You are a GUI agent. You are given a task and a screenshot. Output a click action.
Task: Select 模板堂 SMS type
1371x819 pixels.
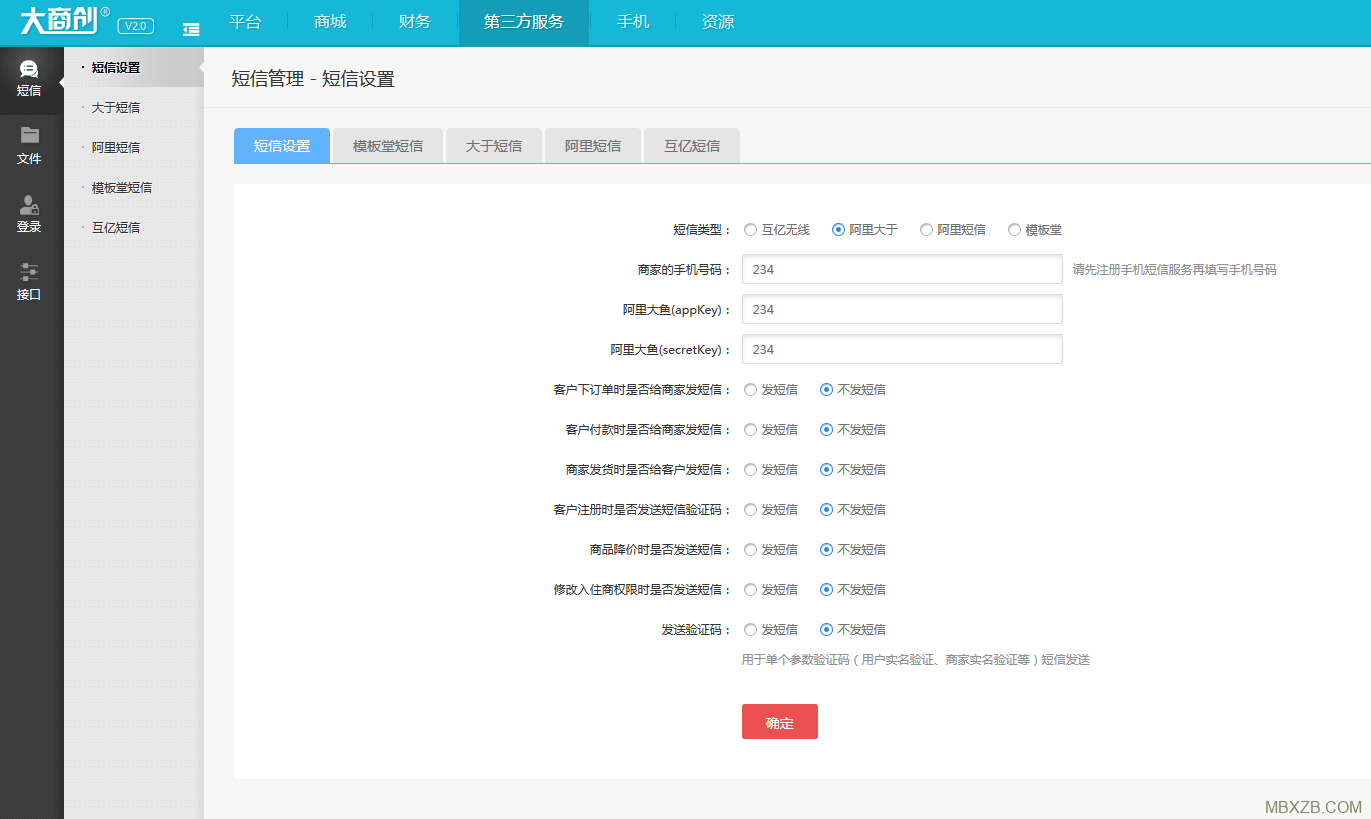coord(1014,230)
